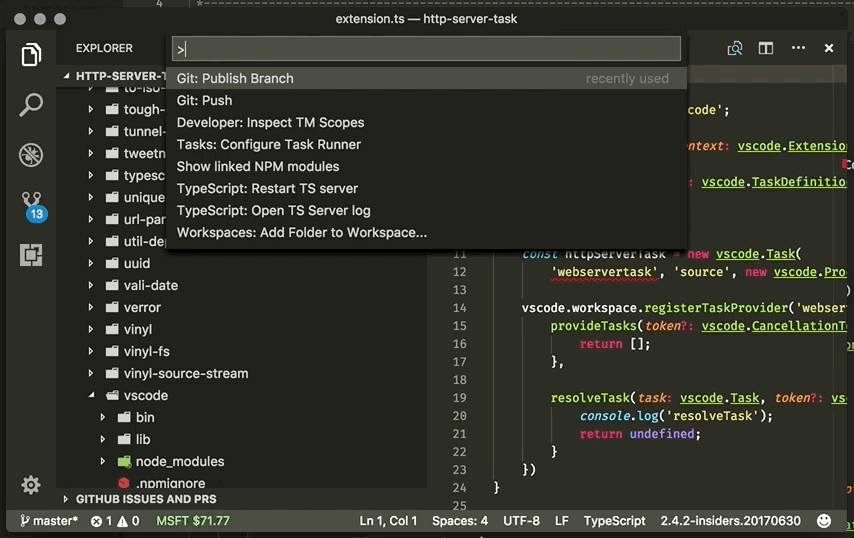Expand the vinyl folder arrow
This screenshot has width=854, height=538.
coord(90,329)
